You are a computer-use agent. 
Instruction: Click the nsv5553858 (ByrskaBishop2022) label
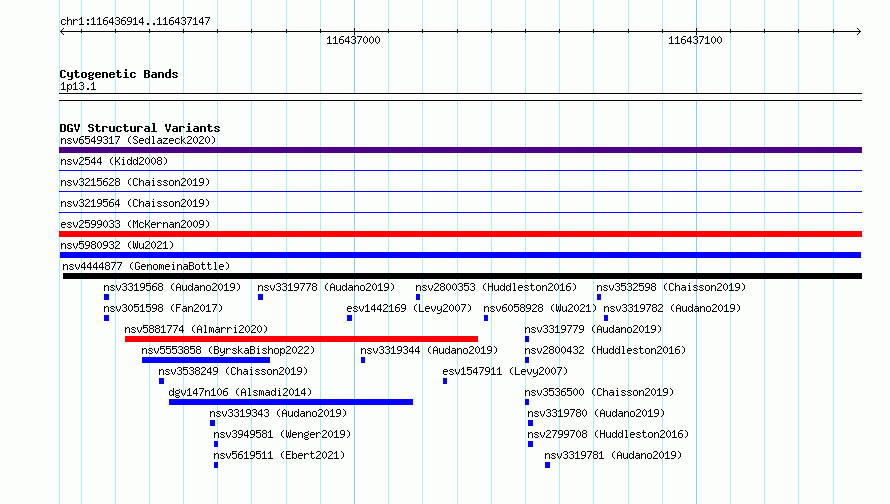click(228, 350)
